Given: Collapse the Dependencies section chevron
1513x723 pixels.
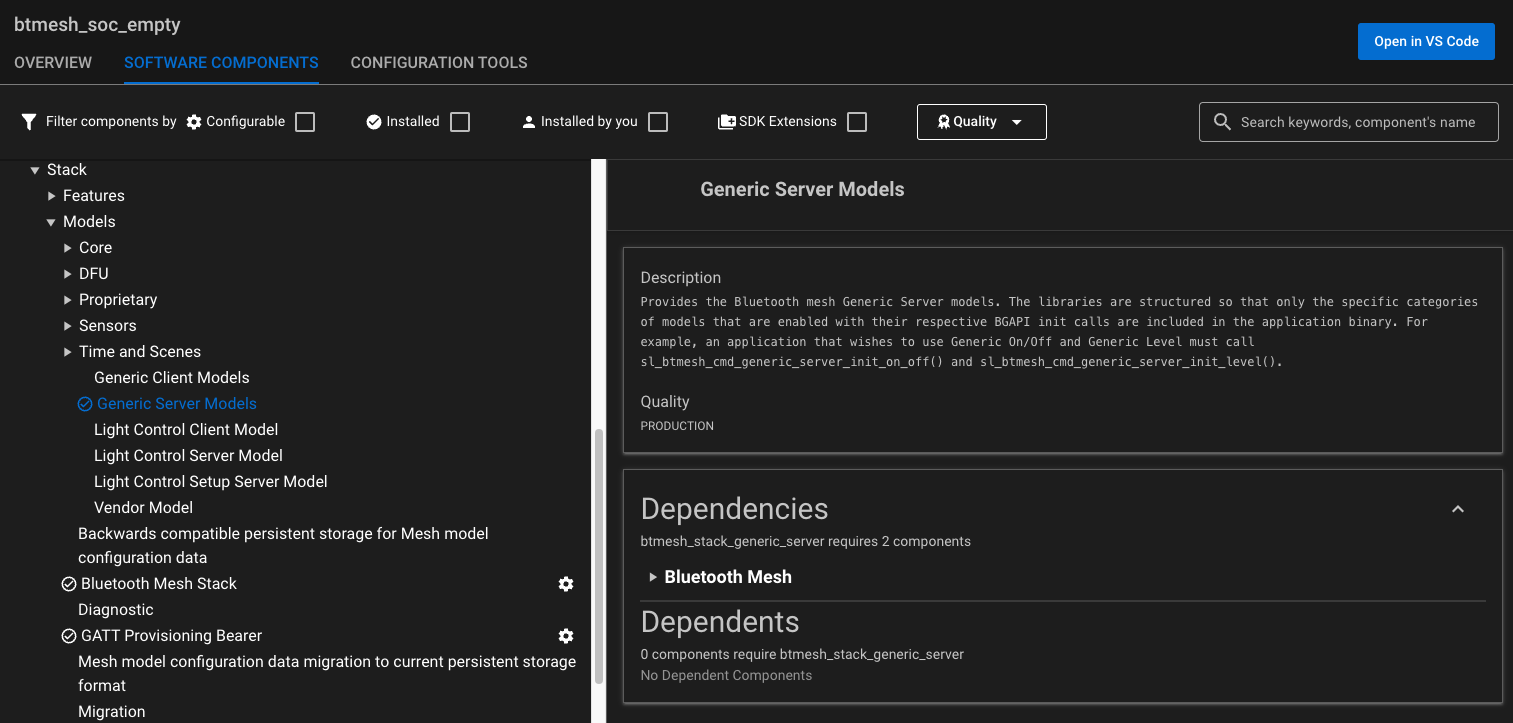Looking at the screenshot, I should (1457, 509).
